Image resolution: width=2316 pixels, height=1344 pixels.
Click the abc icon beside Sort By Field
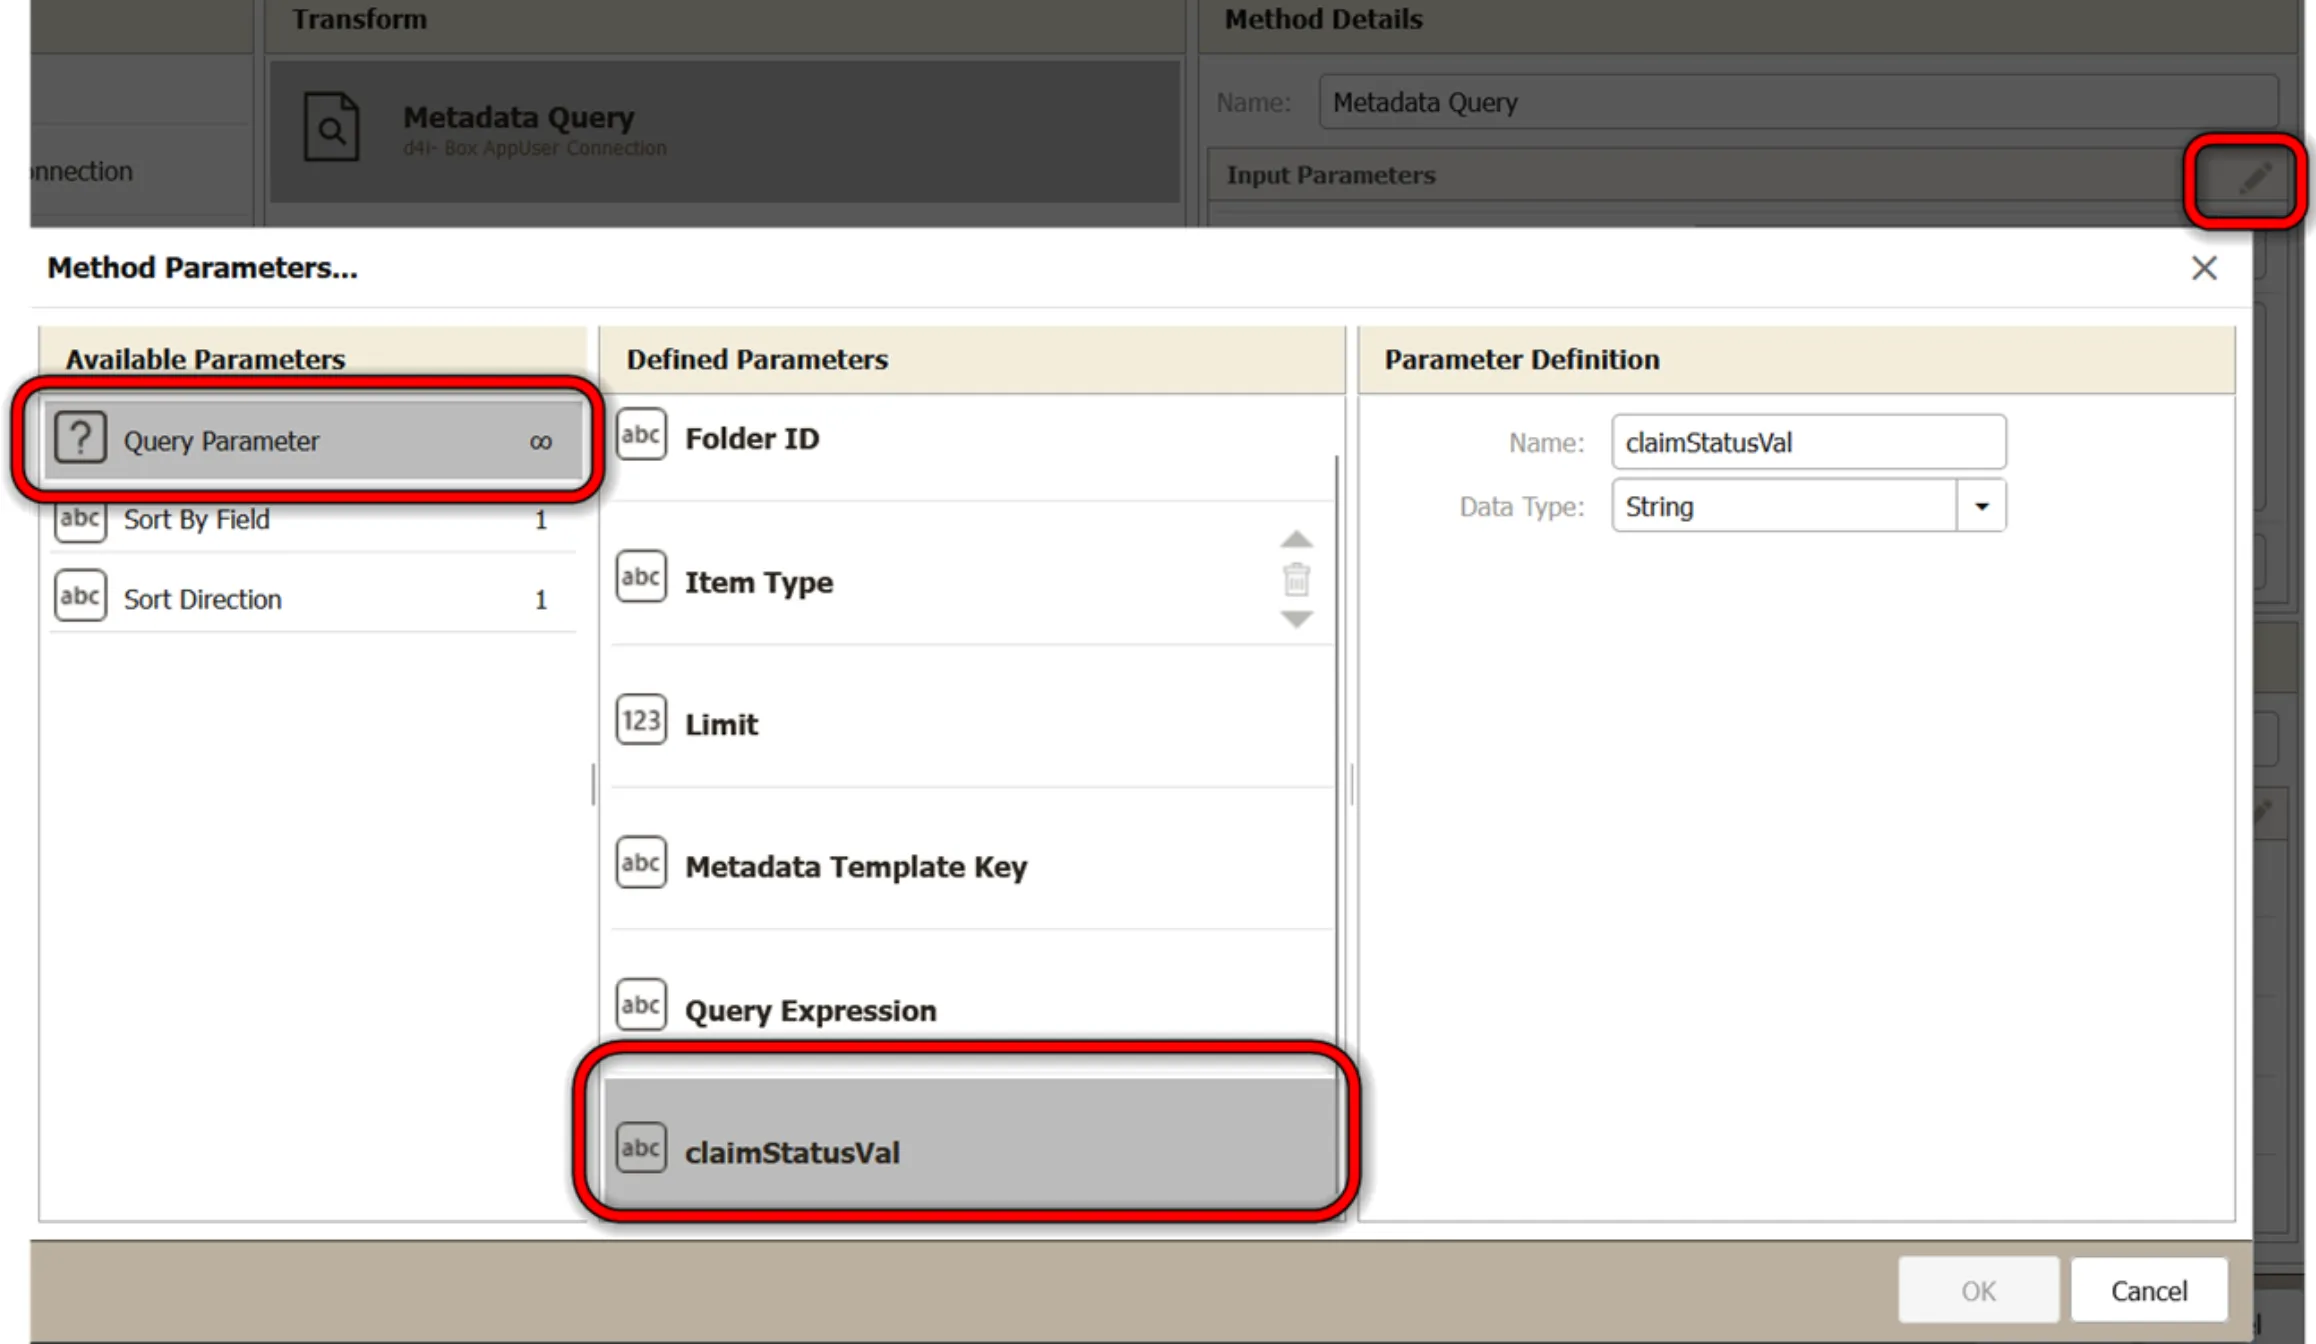[80, 518]
